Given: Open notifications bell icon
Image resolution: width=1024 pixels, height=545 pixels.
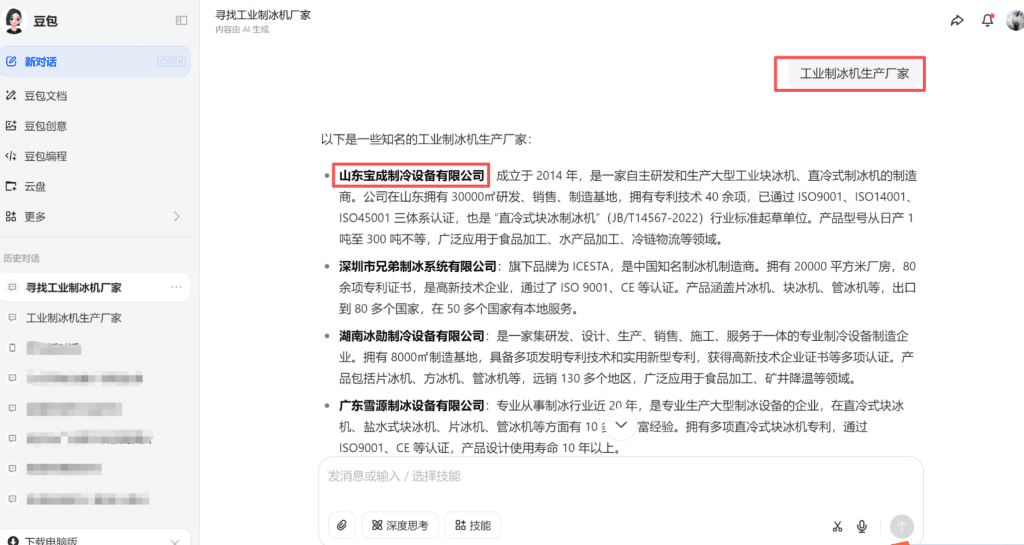Looking at the screenshot, I should 987,20.
